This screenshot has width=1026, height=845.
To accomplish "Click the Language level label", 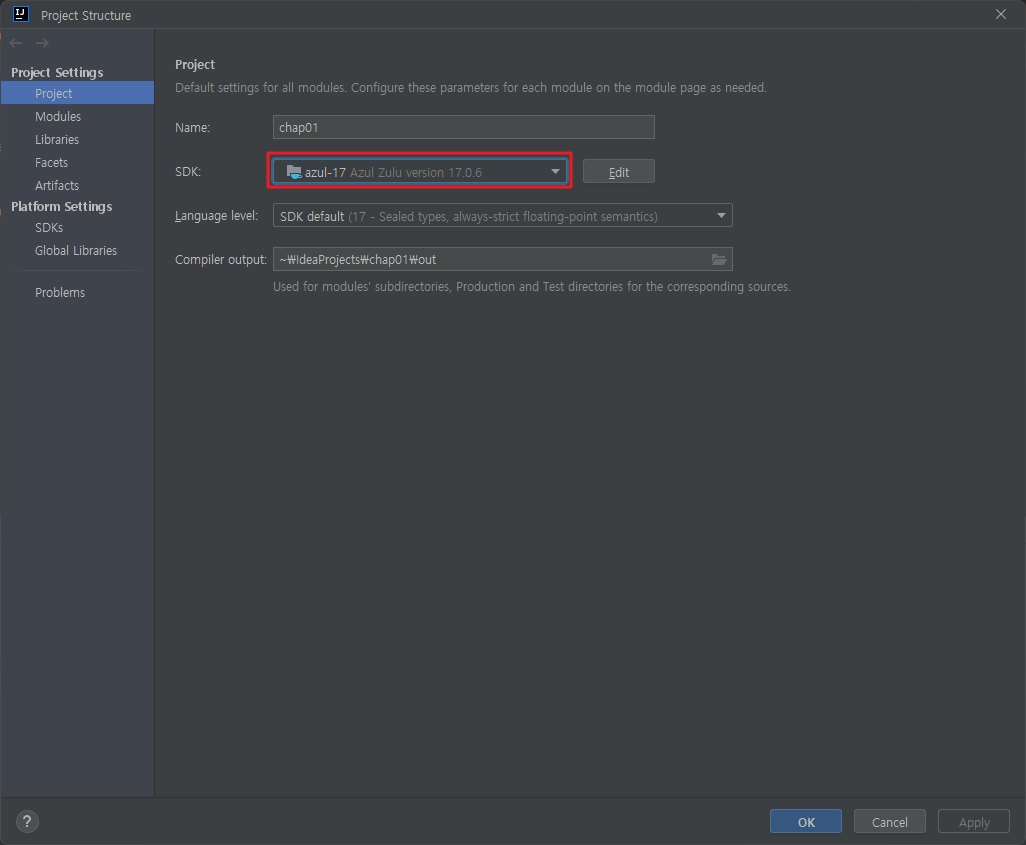I will (x=217, y=215).
